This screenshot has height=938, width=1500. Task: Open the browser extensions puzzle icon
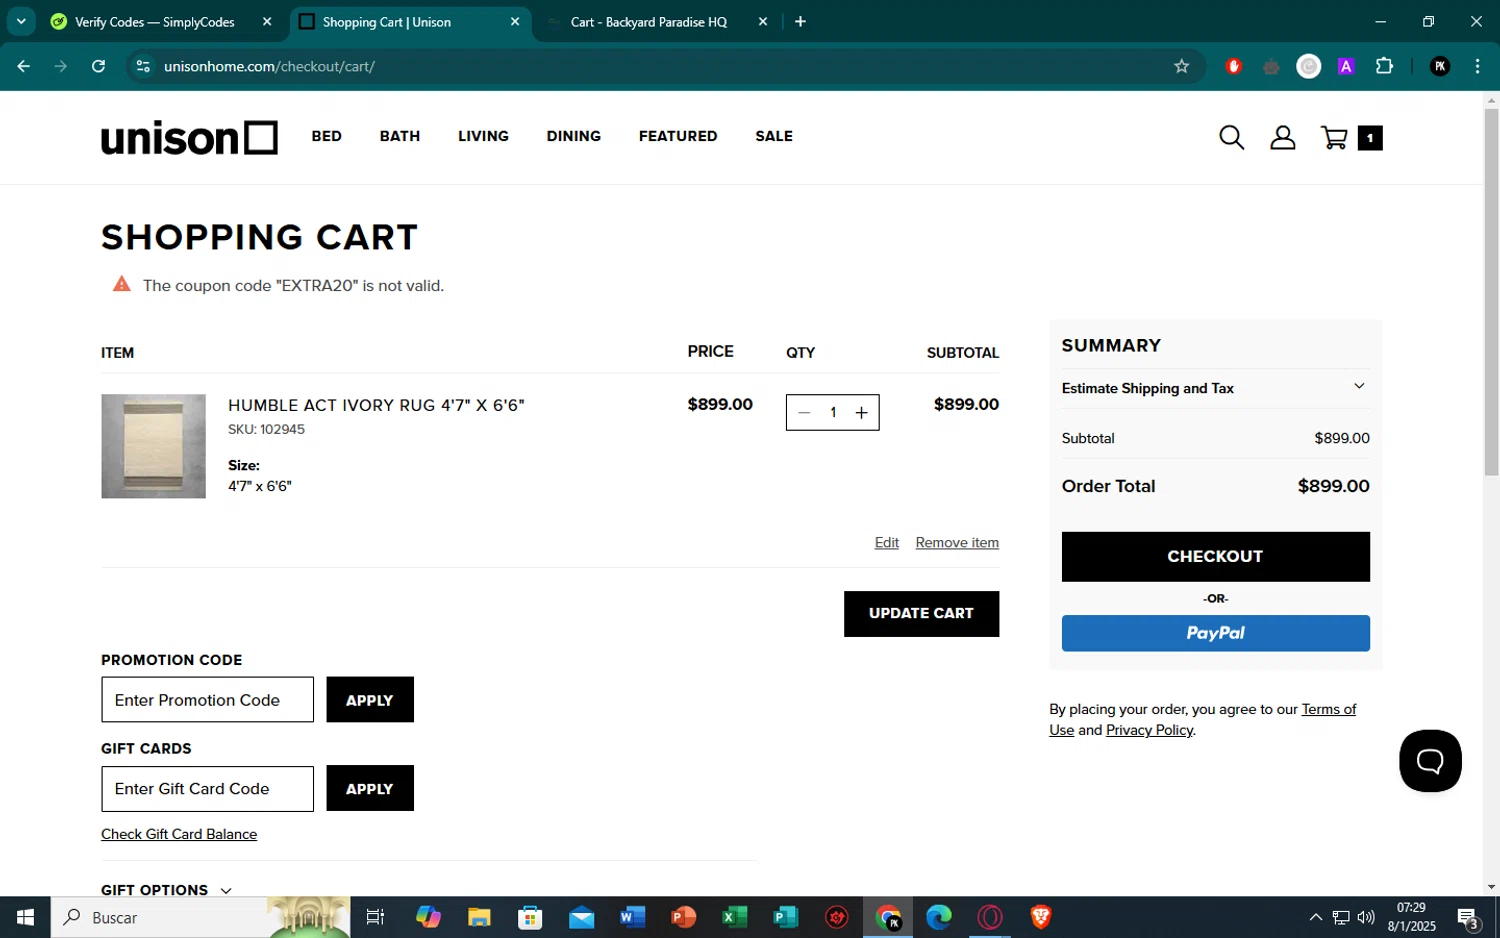(x=1384, y=66)
